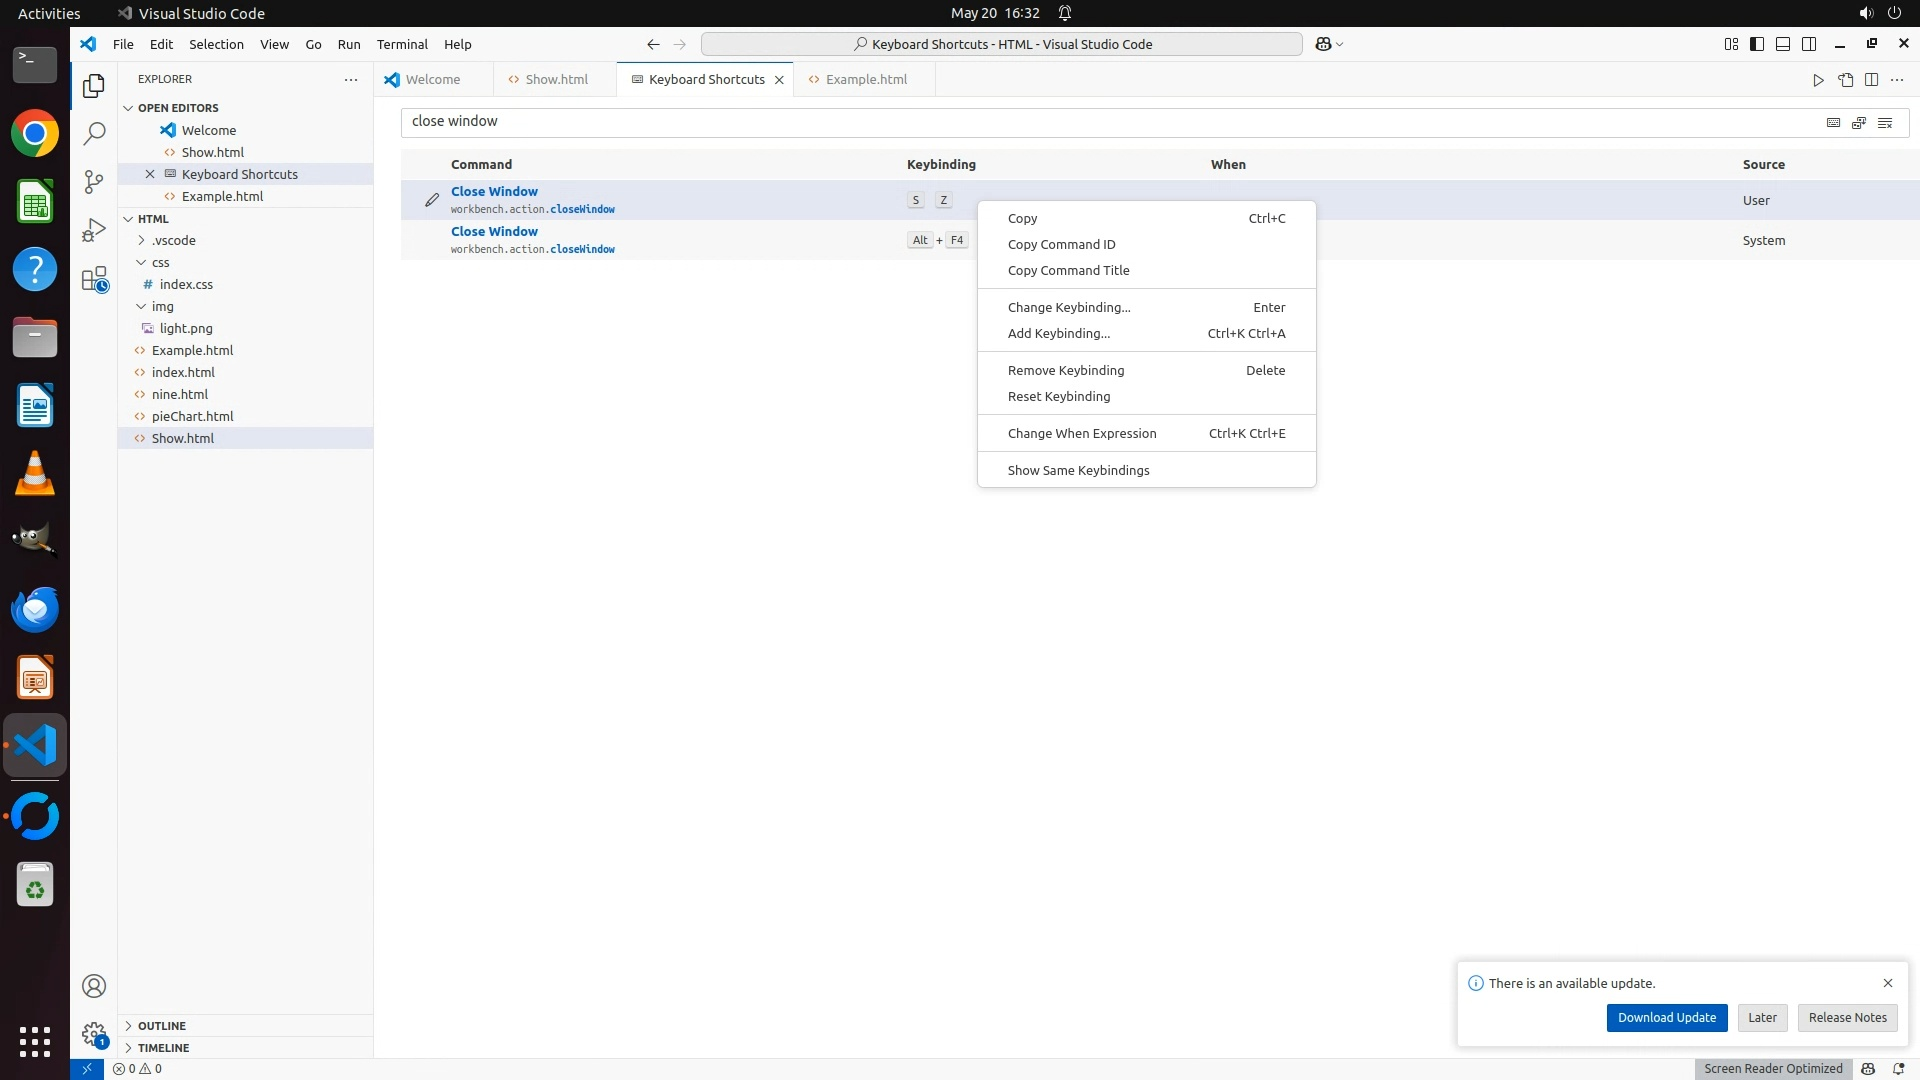Open pieChart.html in the Explorer tree

coord(192,416)
